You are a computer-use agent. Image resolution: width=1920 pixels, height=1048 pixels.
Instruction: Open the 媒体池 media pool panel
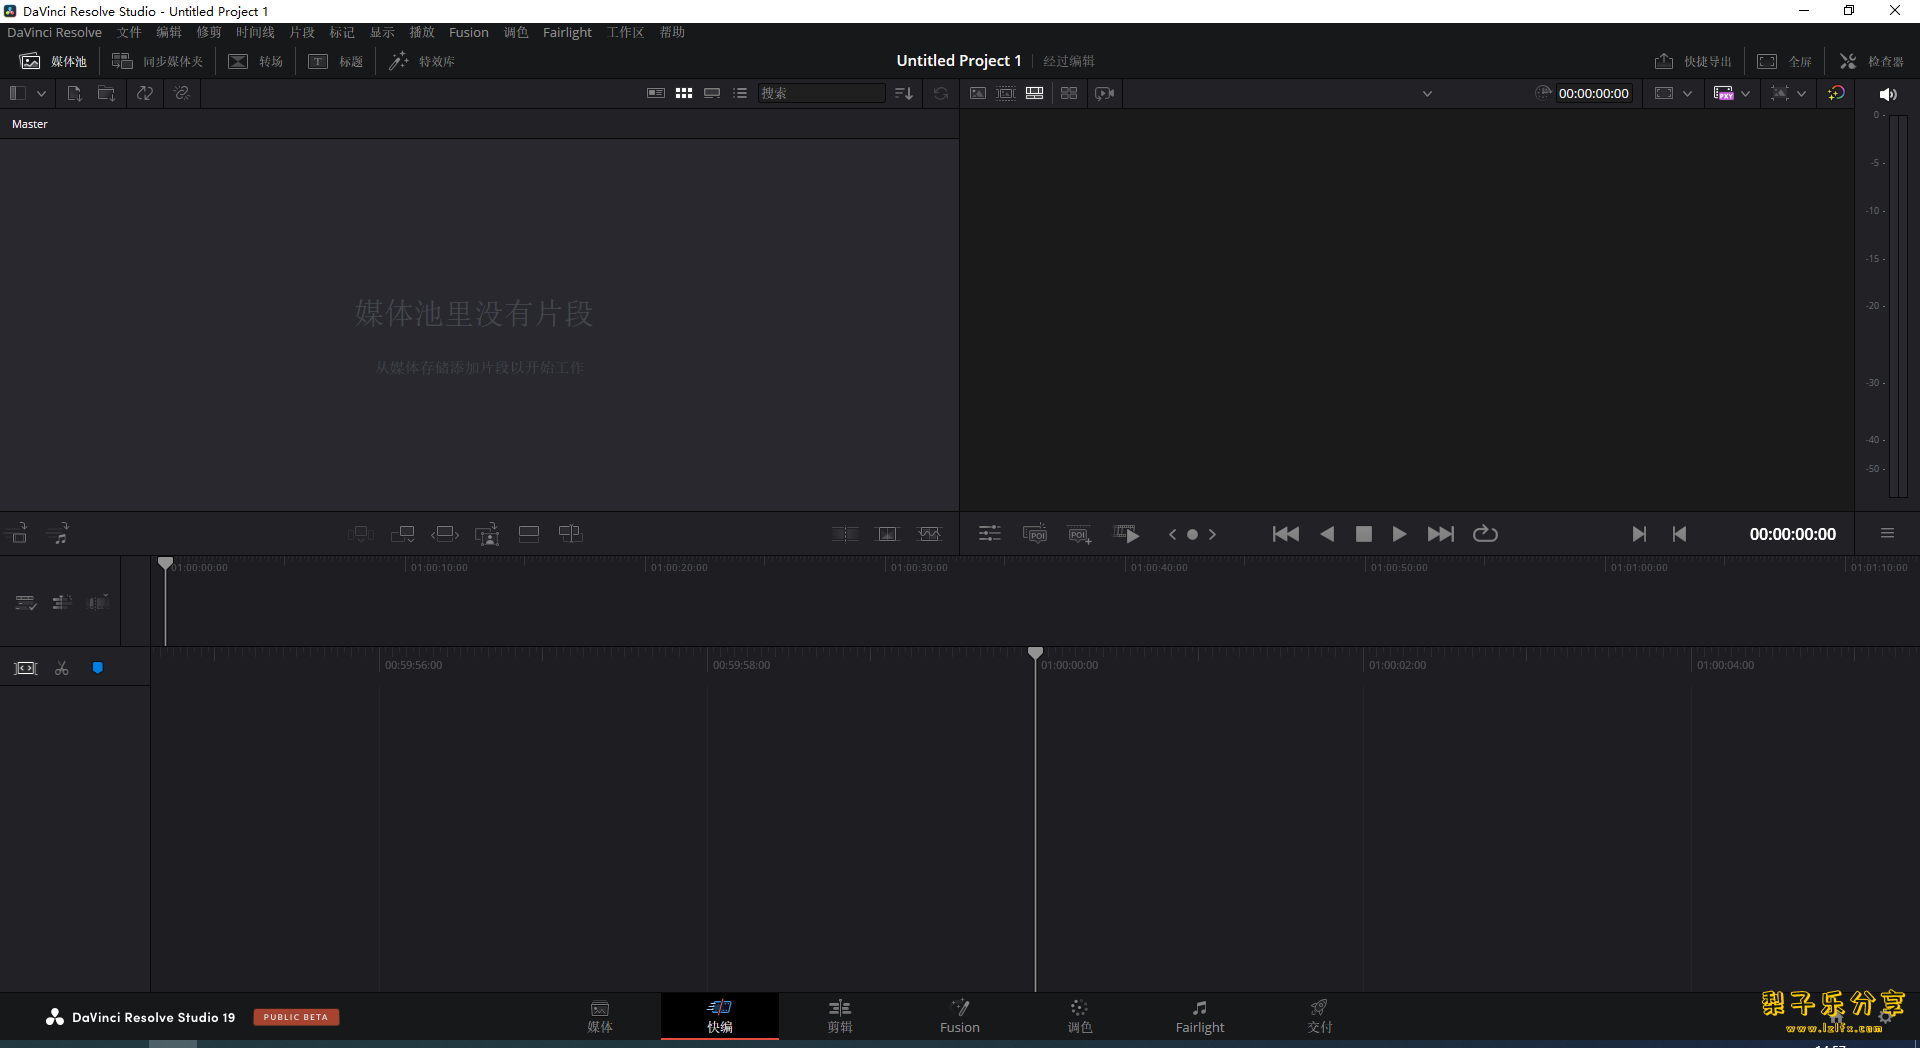54,61
